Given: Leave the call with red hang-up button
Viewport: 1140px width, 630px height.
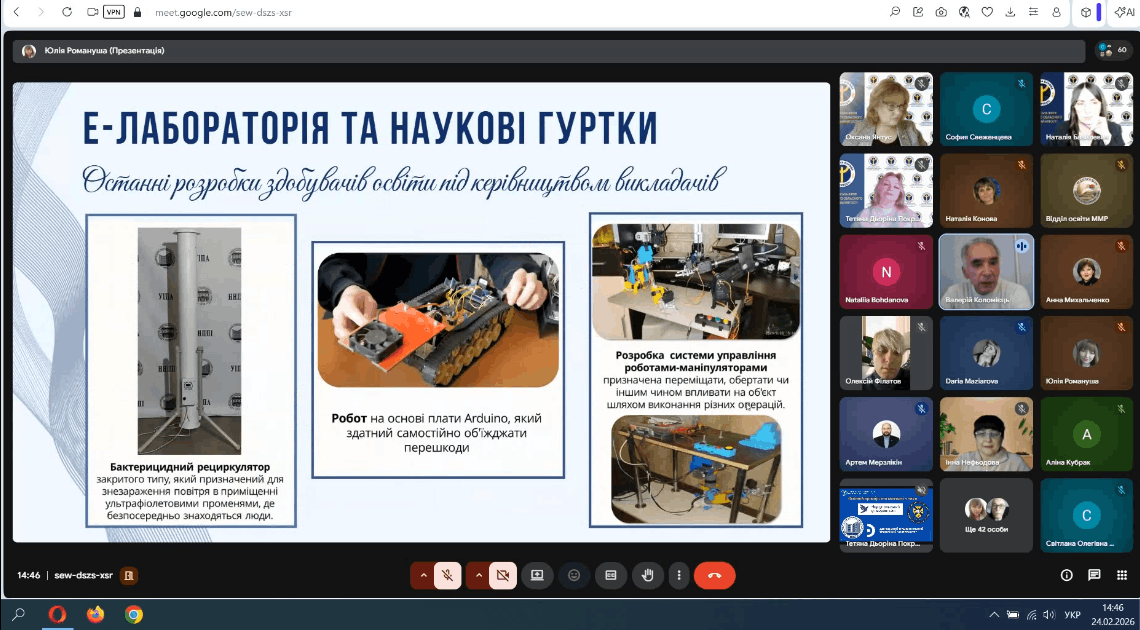Looking at the screenshot, I should 714,575.
